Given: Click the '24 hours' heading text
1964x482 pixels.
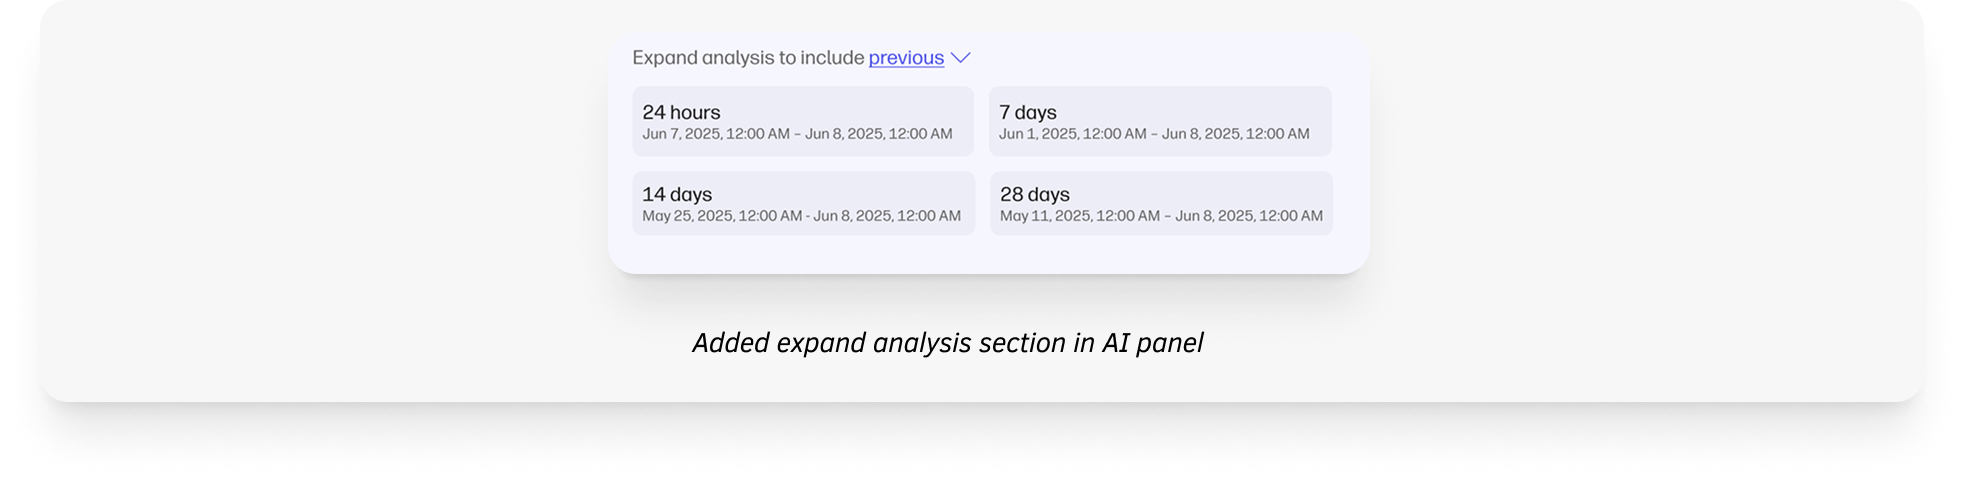Looking at the screenshot, I should click(x=681, y=112).
